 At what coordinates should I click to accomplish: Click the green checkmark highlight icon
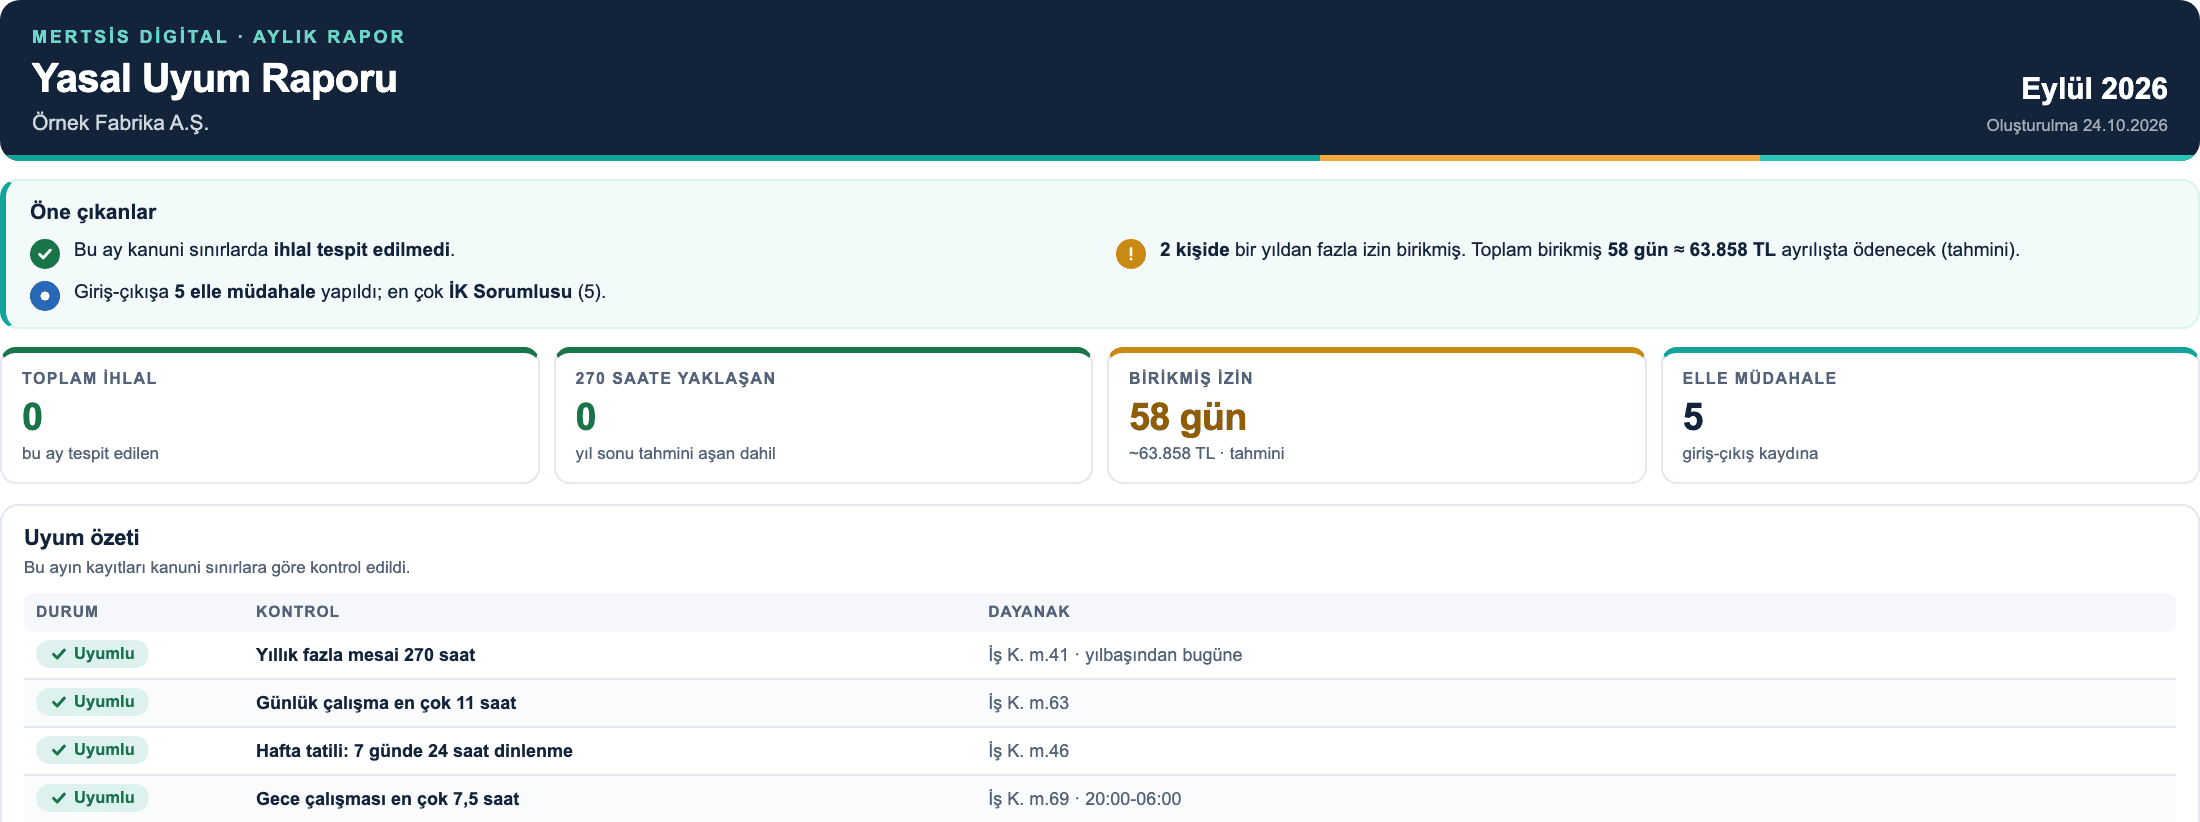tap(45, 254)
